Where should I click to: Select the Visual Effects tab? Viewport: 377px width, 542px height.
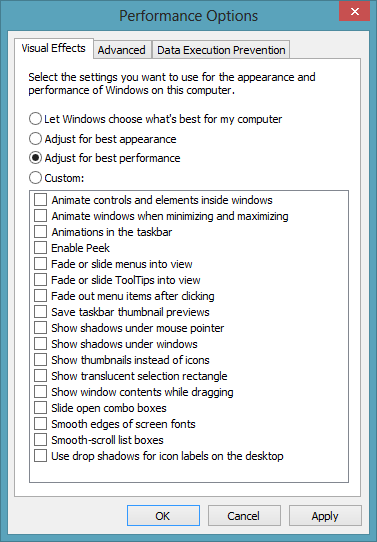point(54,48)
